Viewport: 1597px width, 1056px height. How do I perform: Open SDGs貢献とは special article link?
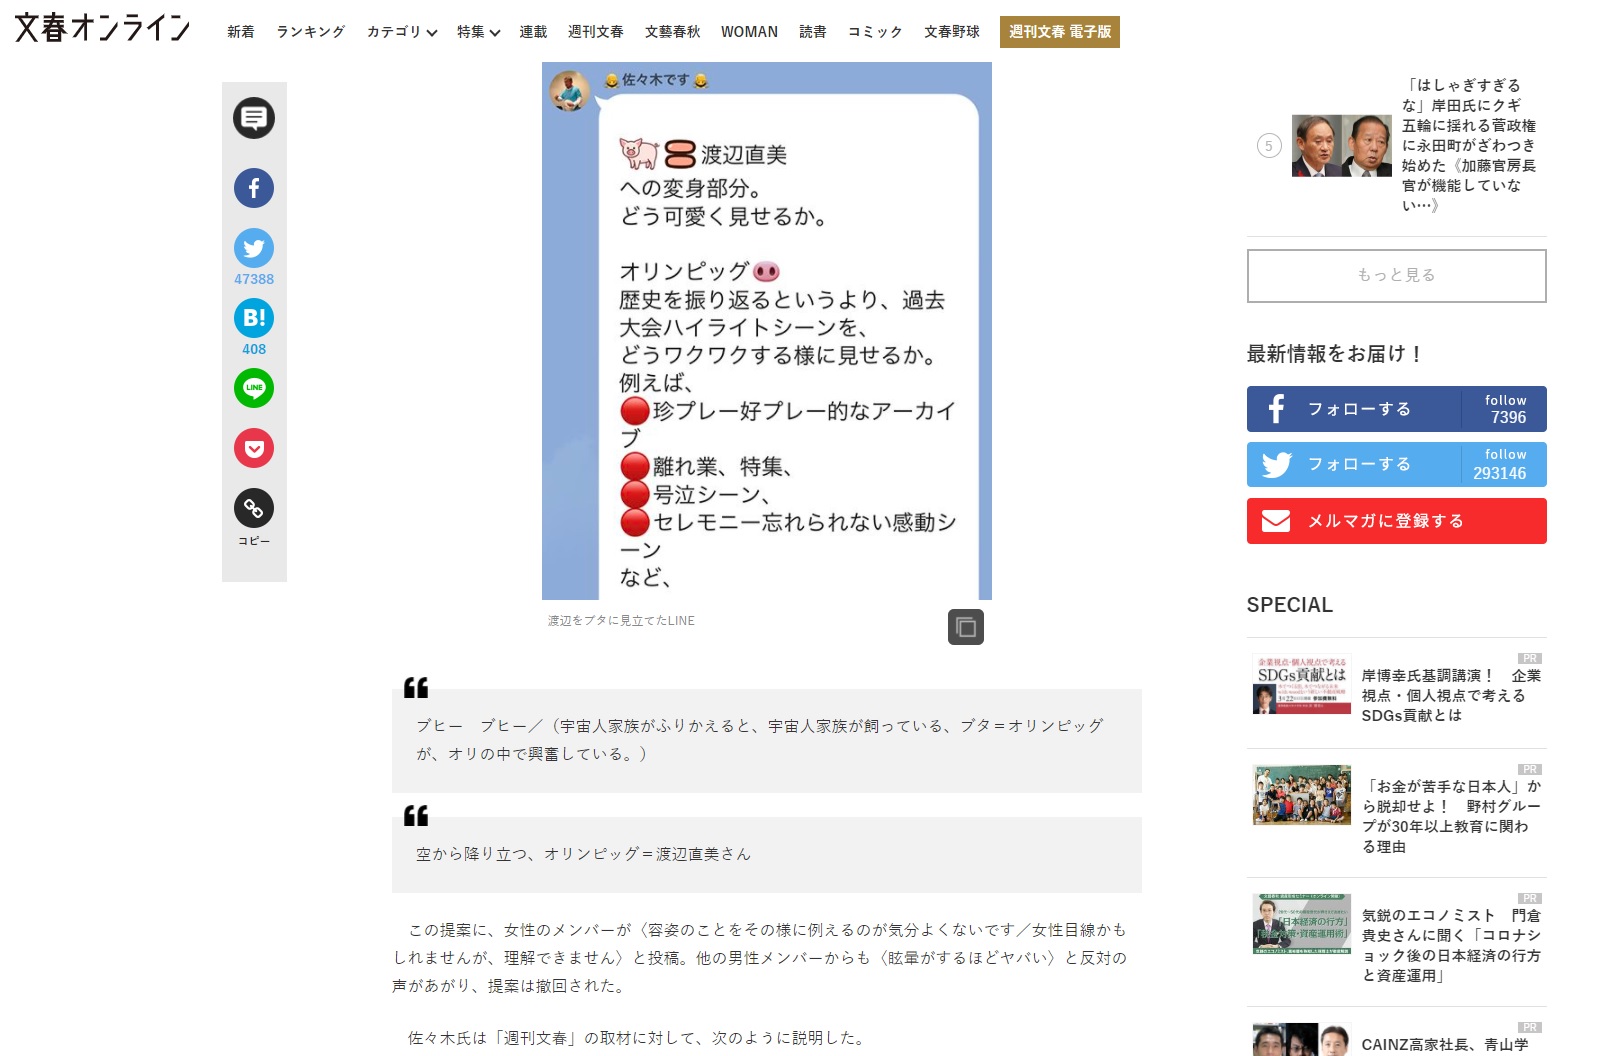1451,695
